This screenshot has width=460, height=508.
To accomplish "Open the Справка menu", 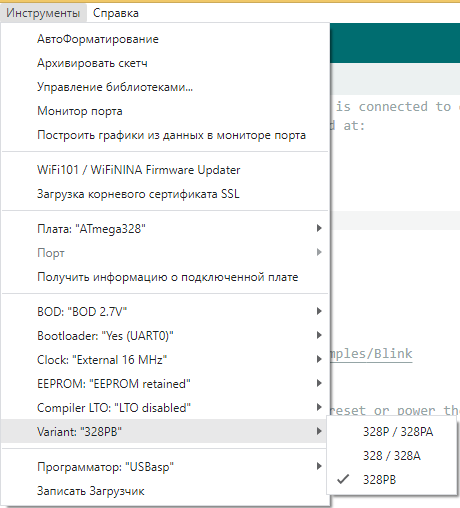I will point(116,13).
